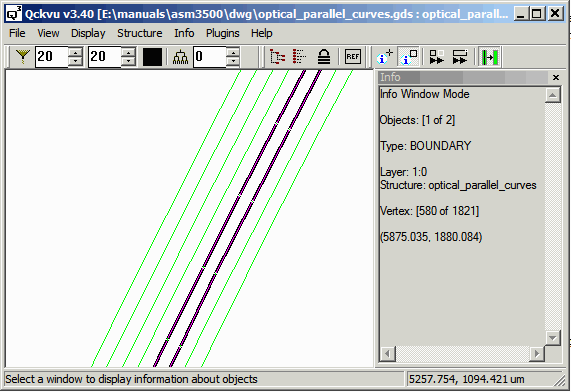
Task: Click the 'Info Window Mode' text
Action: pyautogui.click(x=425, y=94)
